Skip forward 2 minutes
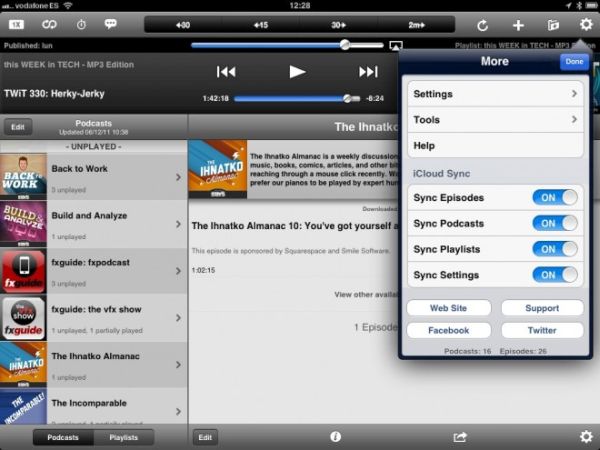Viewport: 600px width, 450px height. [x=416, y=25]
